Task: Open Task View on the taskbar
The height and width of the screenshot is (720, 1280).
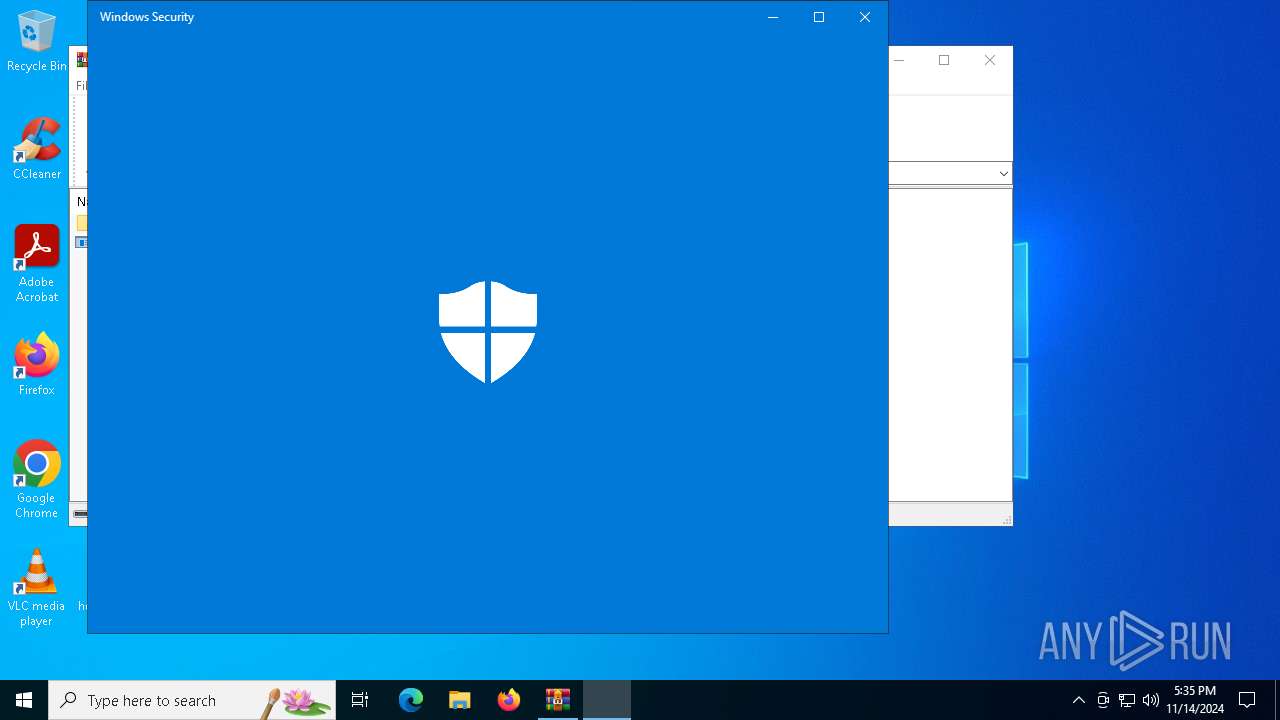Action: (x=360, y=700)
